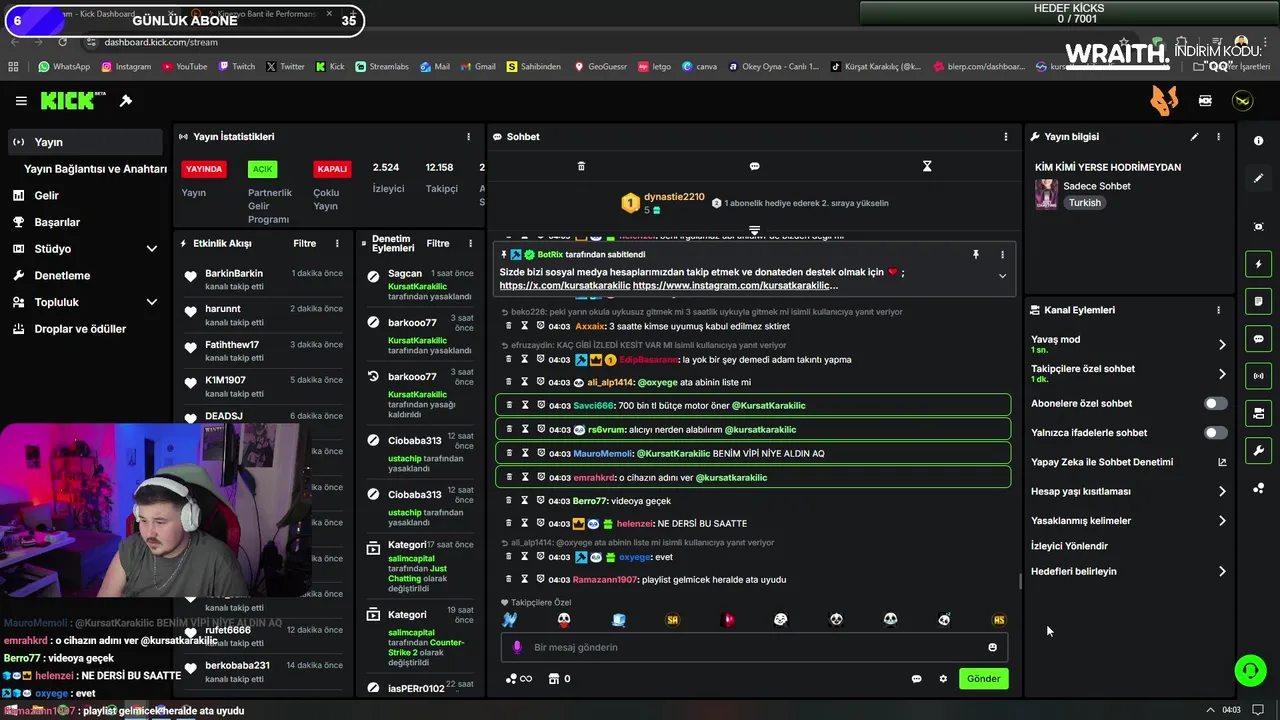This screenshot has width=1280, height=720.
Task: Send the message with the Gönder button
Action: (x=983, y=678)
